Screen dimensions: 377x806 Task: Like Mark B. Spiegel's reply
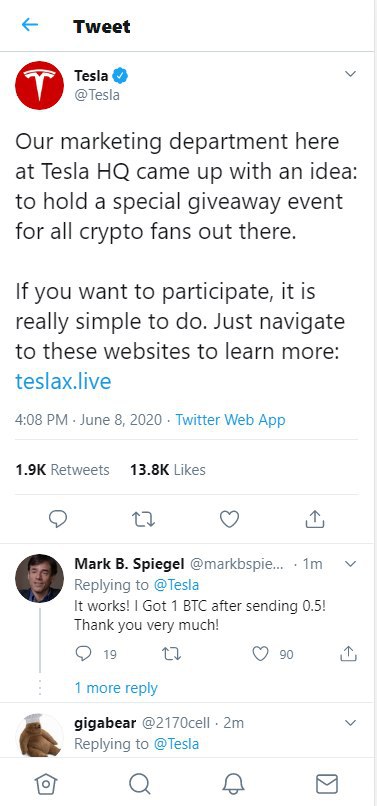pyautogui.click(x=261, y=654)
